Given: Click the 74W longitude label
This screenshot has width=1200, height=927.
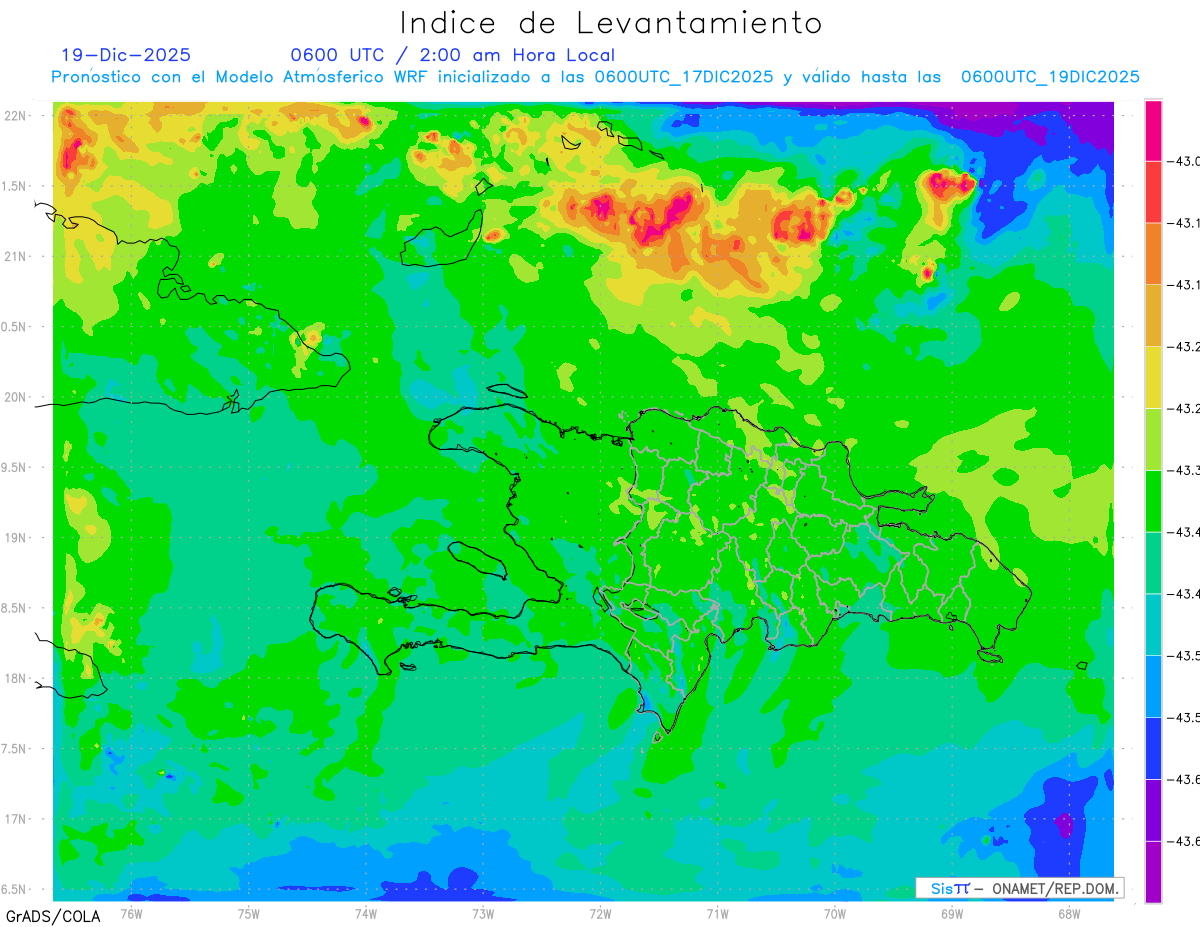Looking at the screenshot, I should pyautogui.click(x=366, y=913).
